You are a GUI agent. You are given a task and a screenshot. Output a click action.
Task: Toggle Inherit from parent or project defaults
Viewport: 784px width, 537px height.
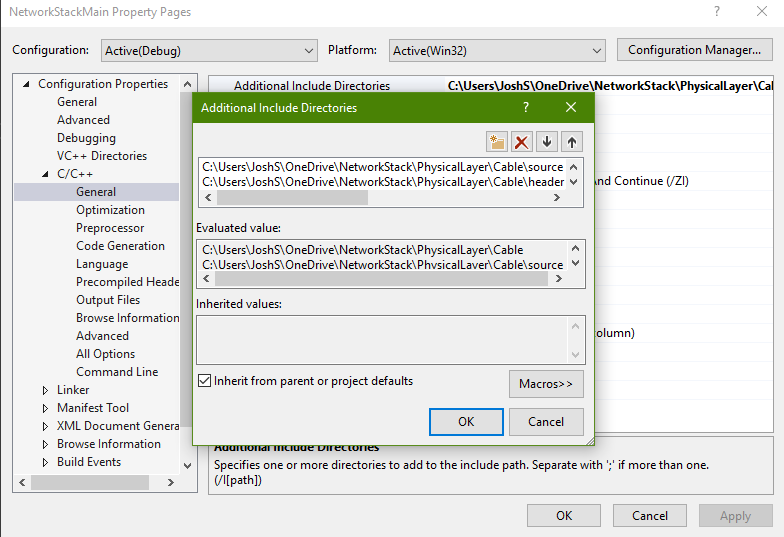pos(204,381)
